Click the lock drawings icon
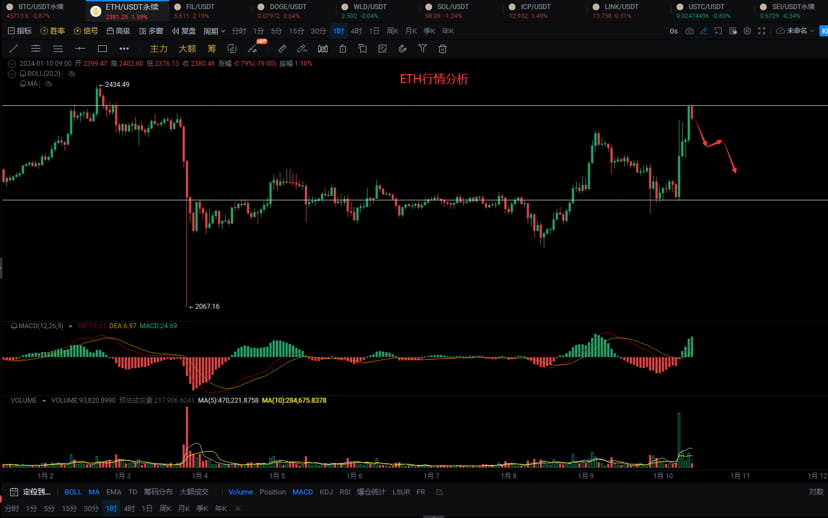Image resolution: width=828 pixels, height=518 pixels. 343,49
